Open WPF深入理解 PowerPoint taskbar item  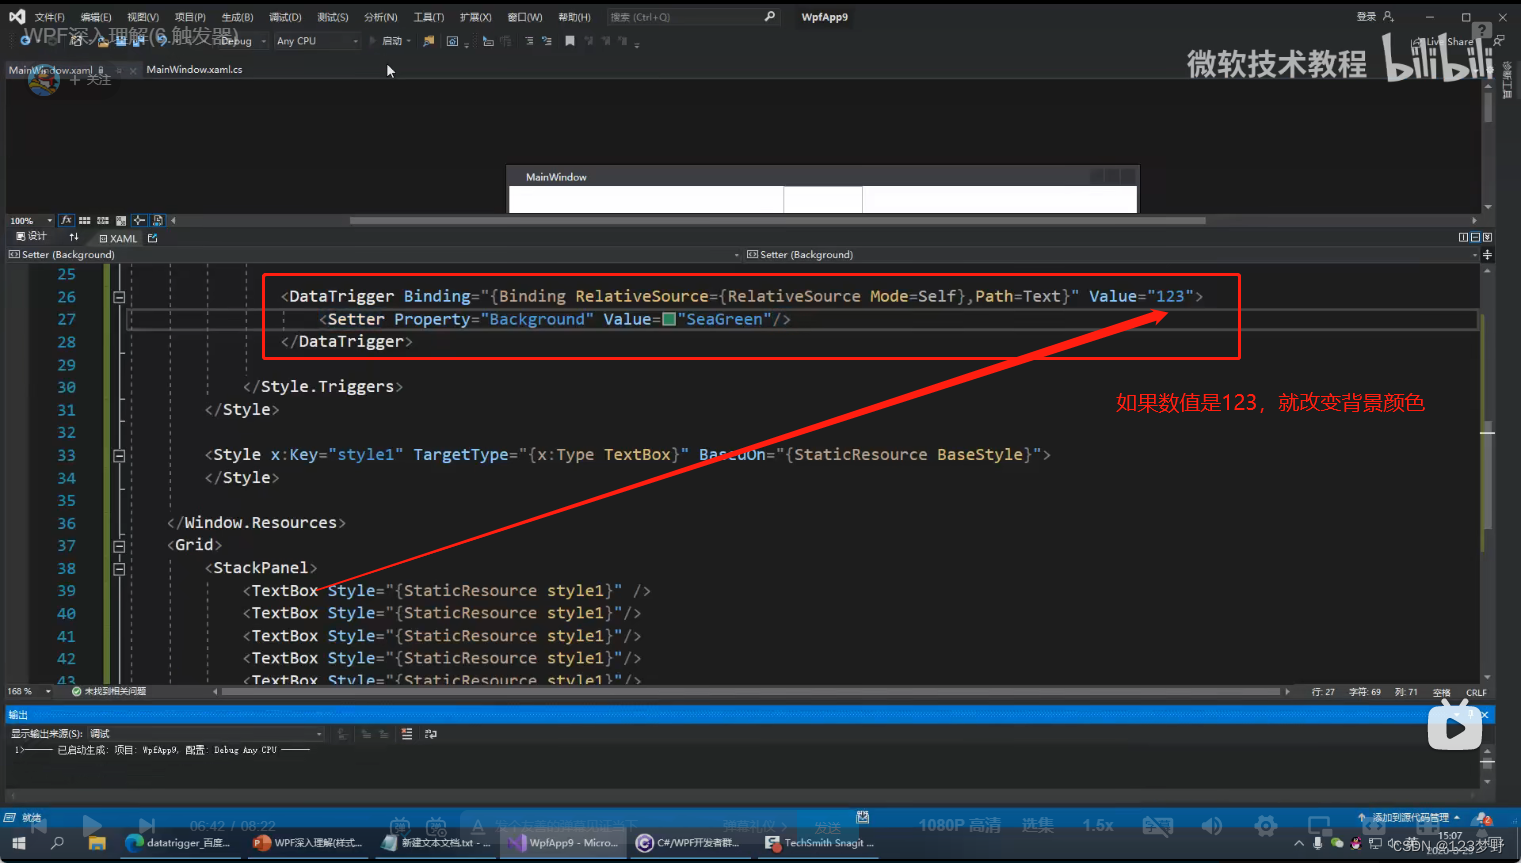click(x=307, y=843)
